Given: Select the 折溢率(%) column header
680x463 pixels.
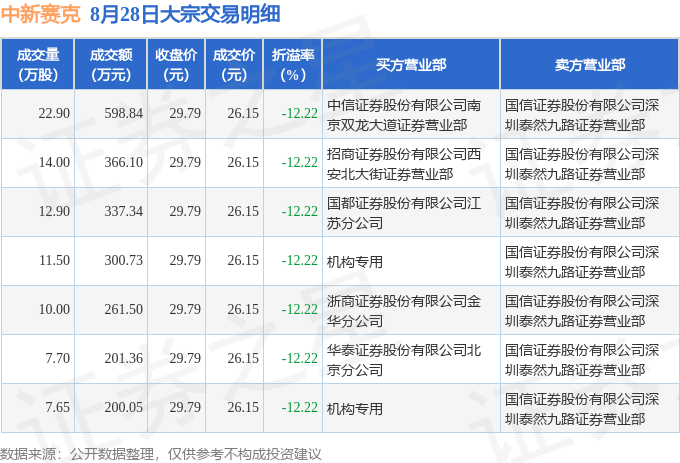Looking at the screenshot, I should 293,65.
